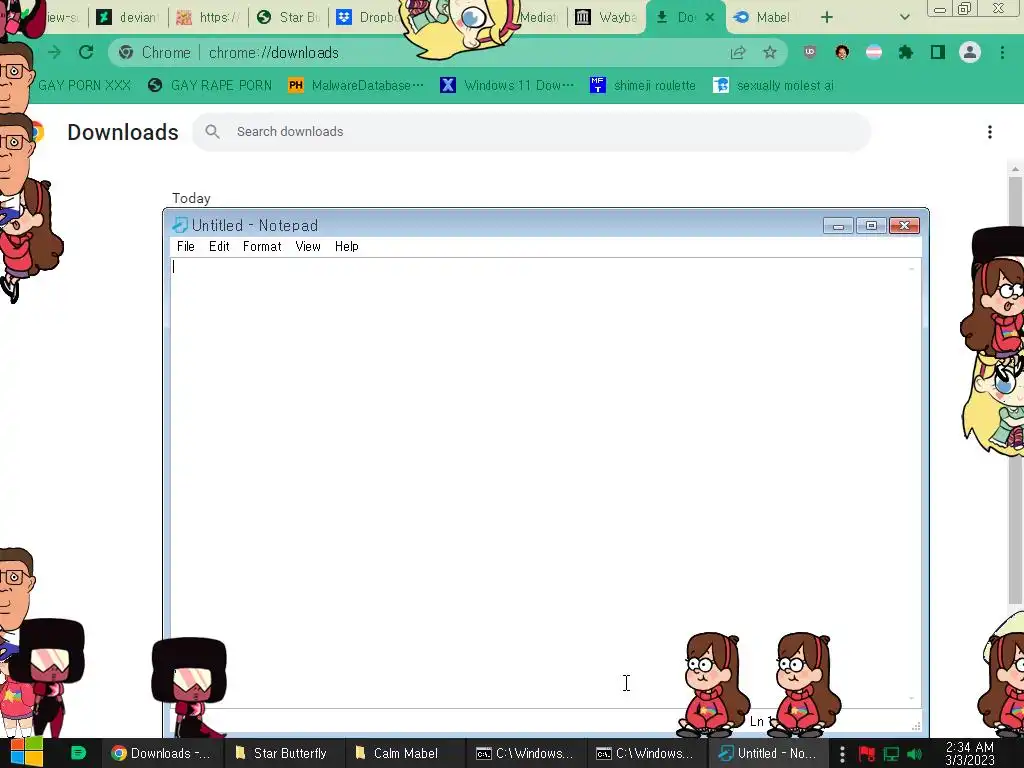Open the uBlock Origin extension icon

[x=810, y=53]
